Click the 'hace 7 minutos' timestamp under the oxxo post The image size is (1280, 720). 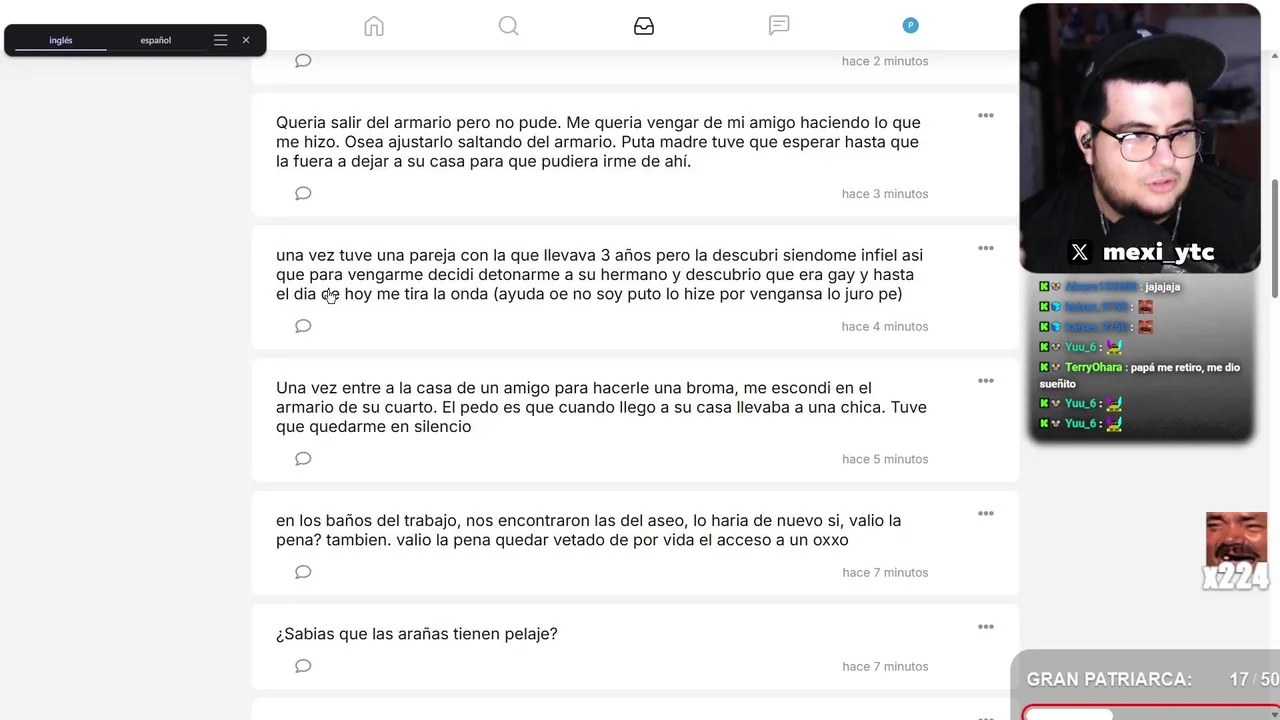pyautogui.click(x=885, y=572)
